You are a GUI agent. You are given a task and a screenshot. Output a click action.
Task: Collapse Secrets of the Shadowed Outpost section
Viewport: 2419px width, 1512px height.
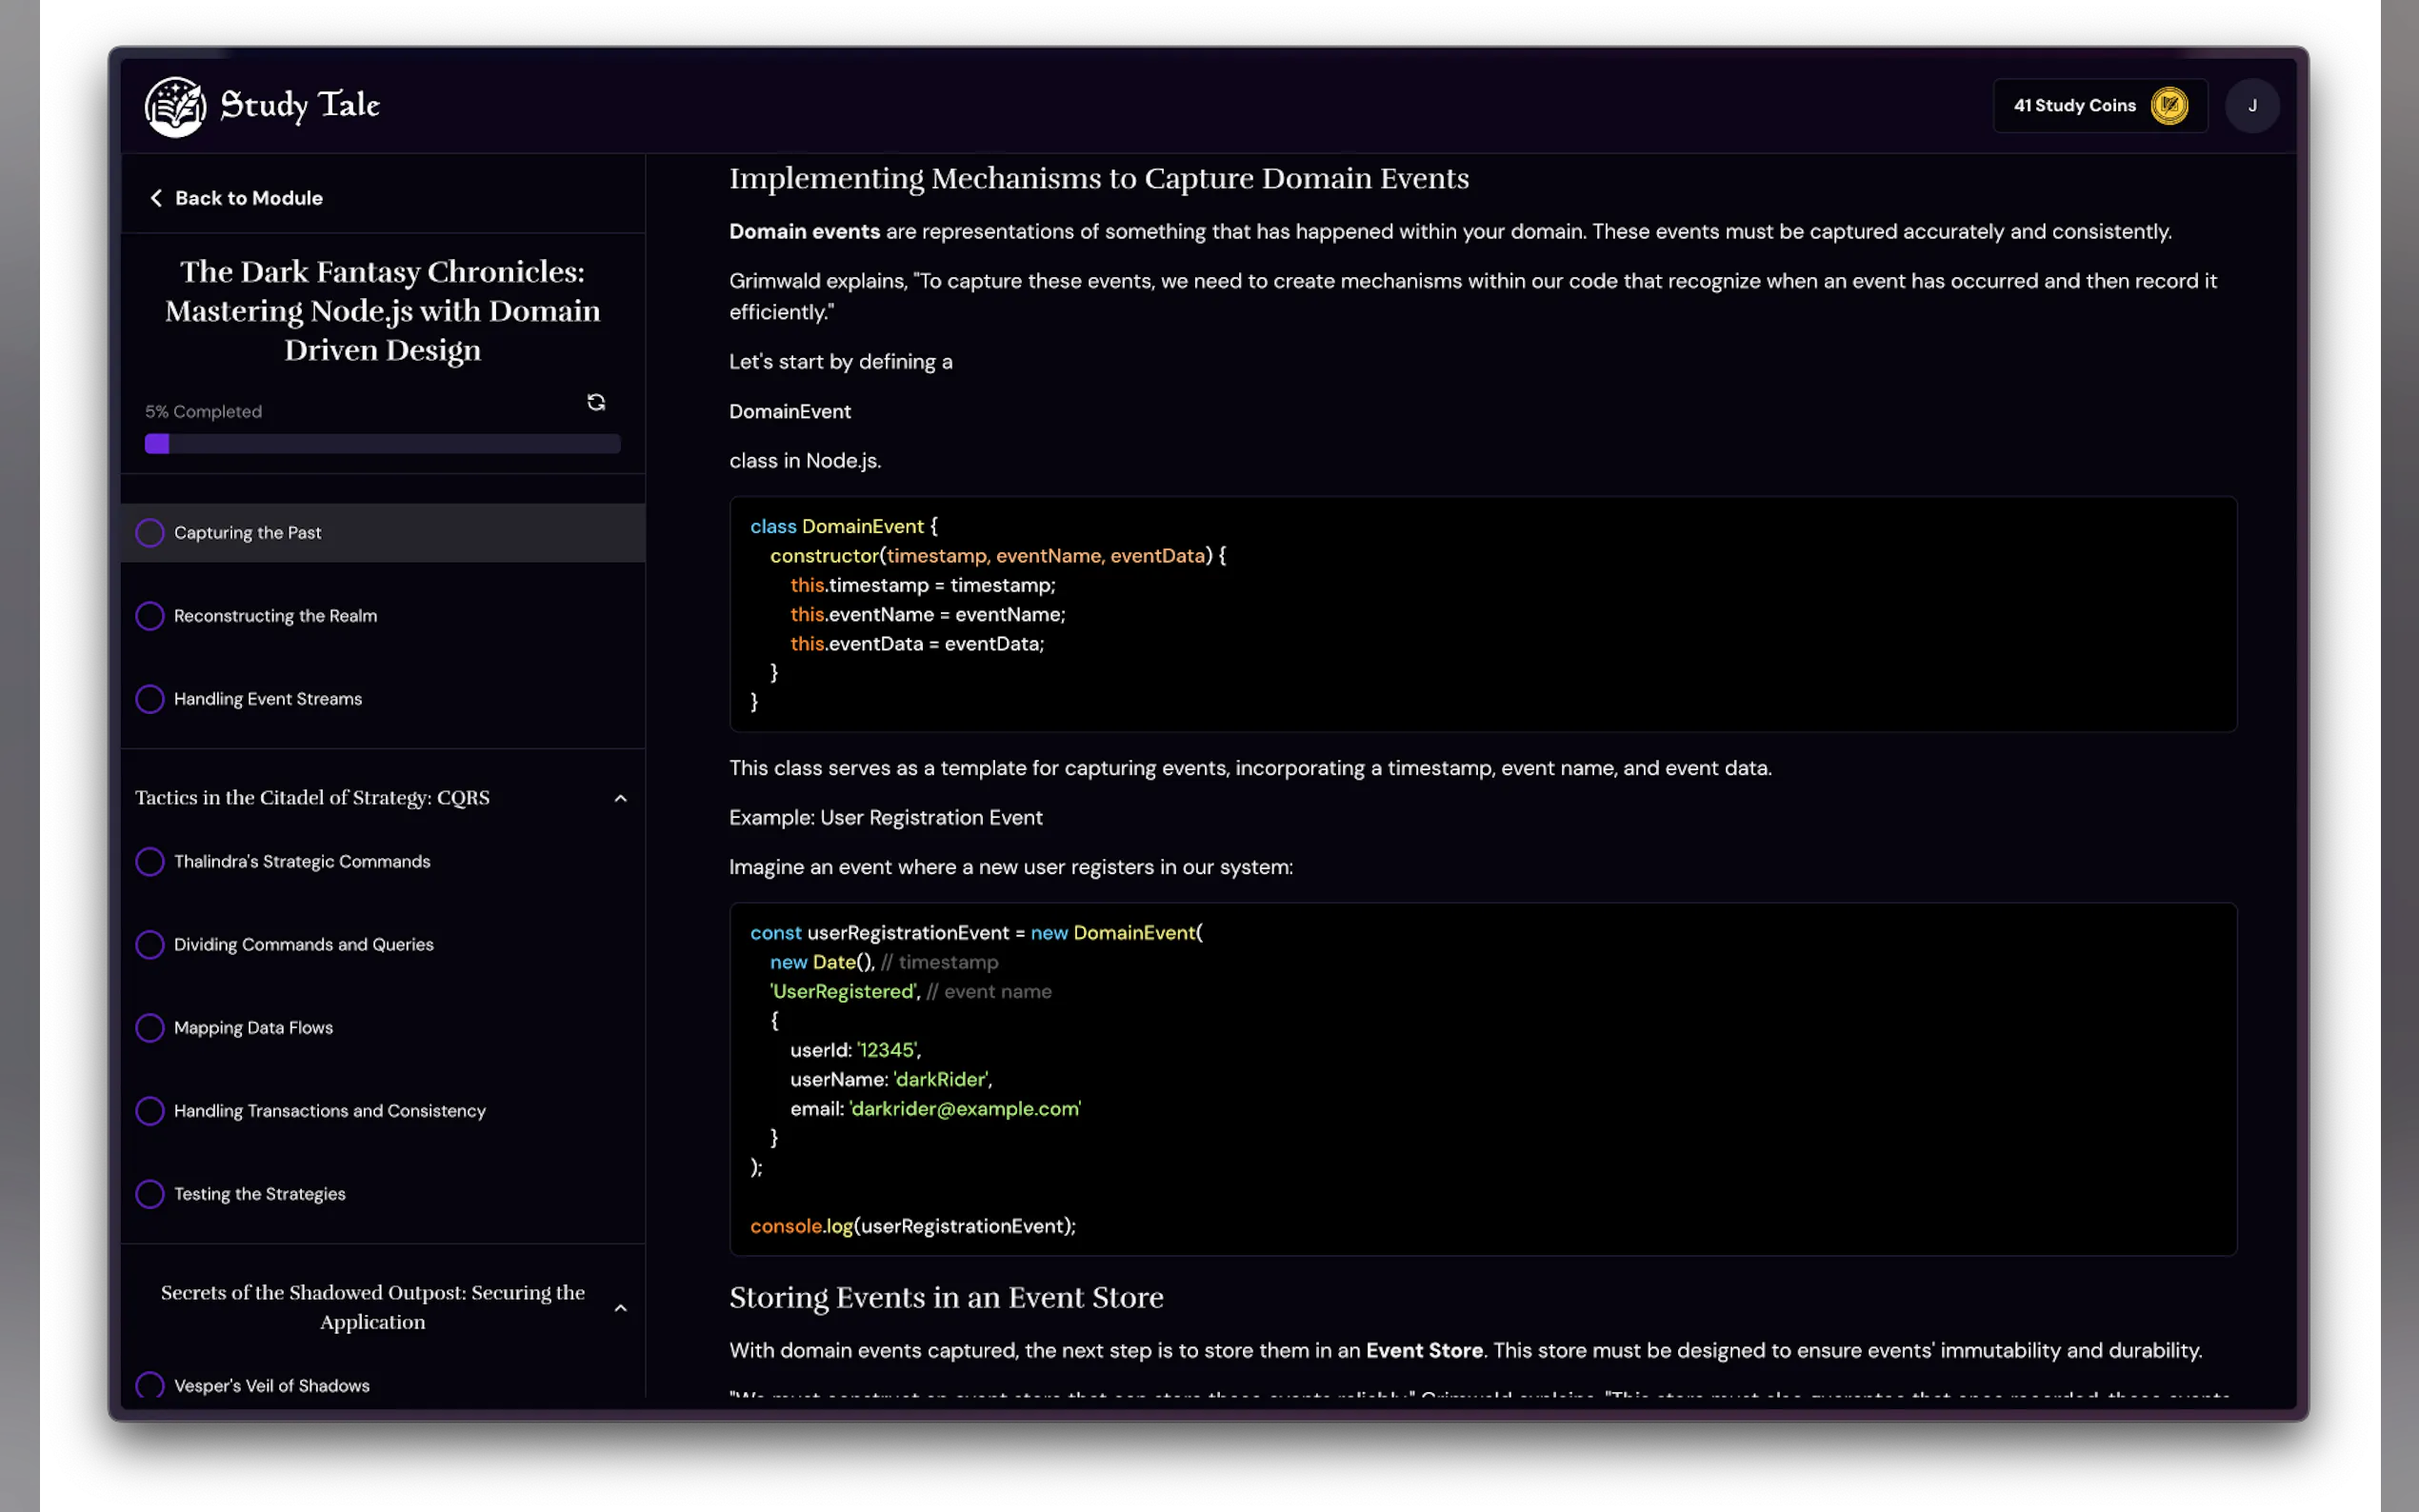620,1308
